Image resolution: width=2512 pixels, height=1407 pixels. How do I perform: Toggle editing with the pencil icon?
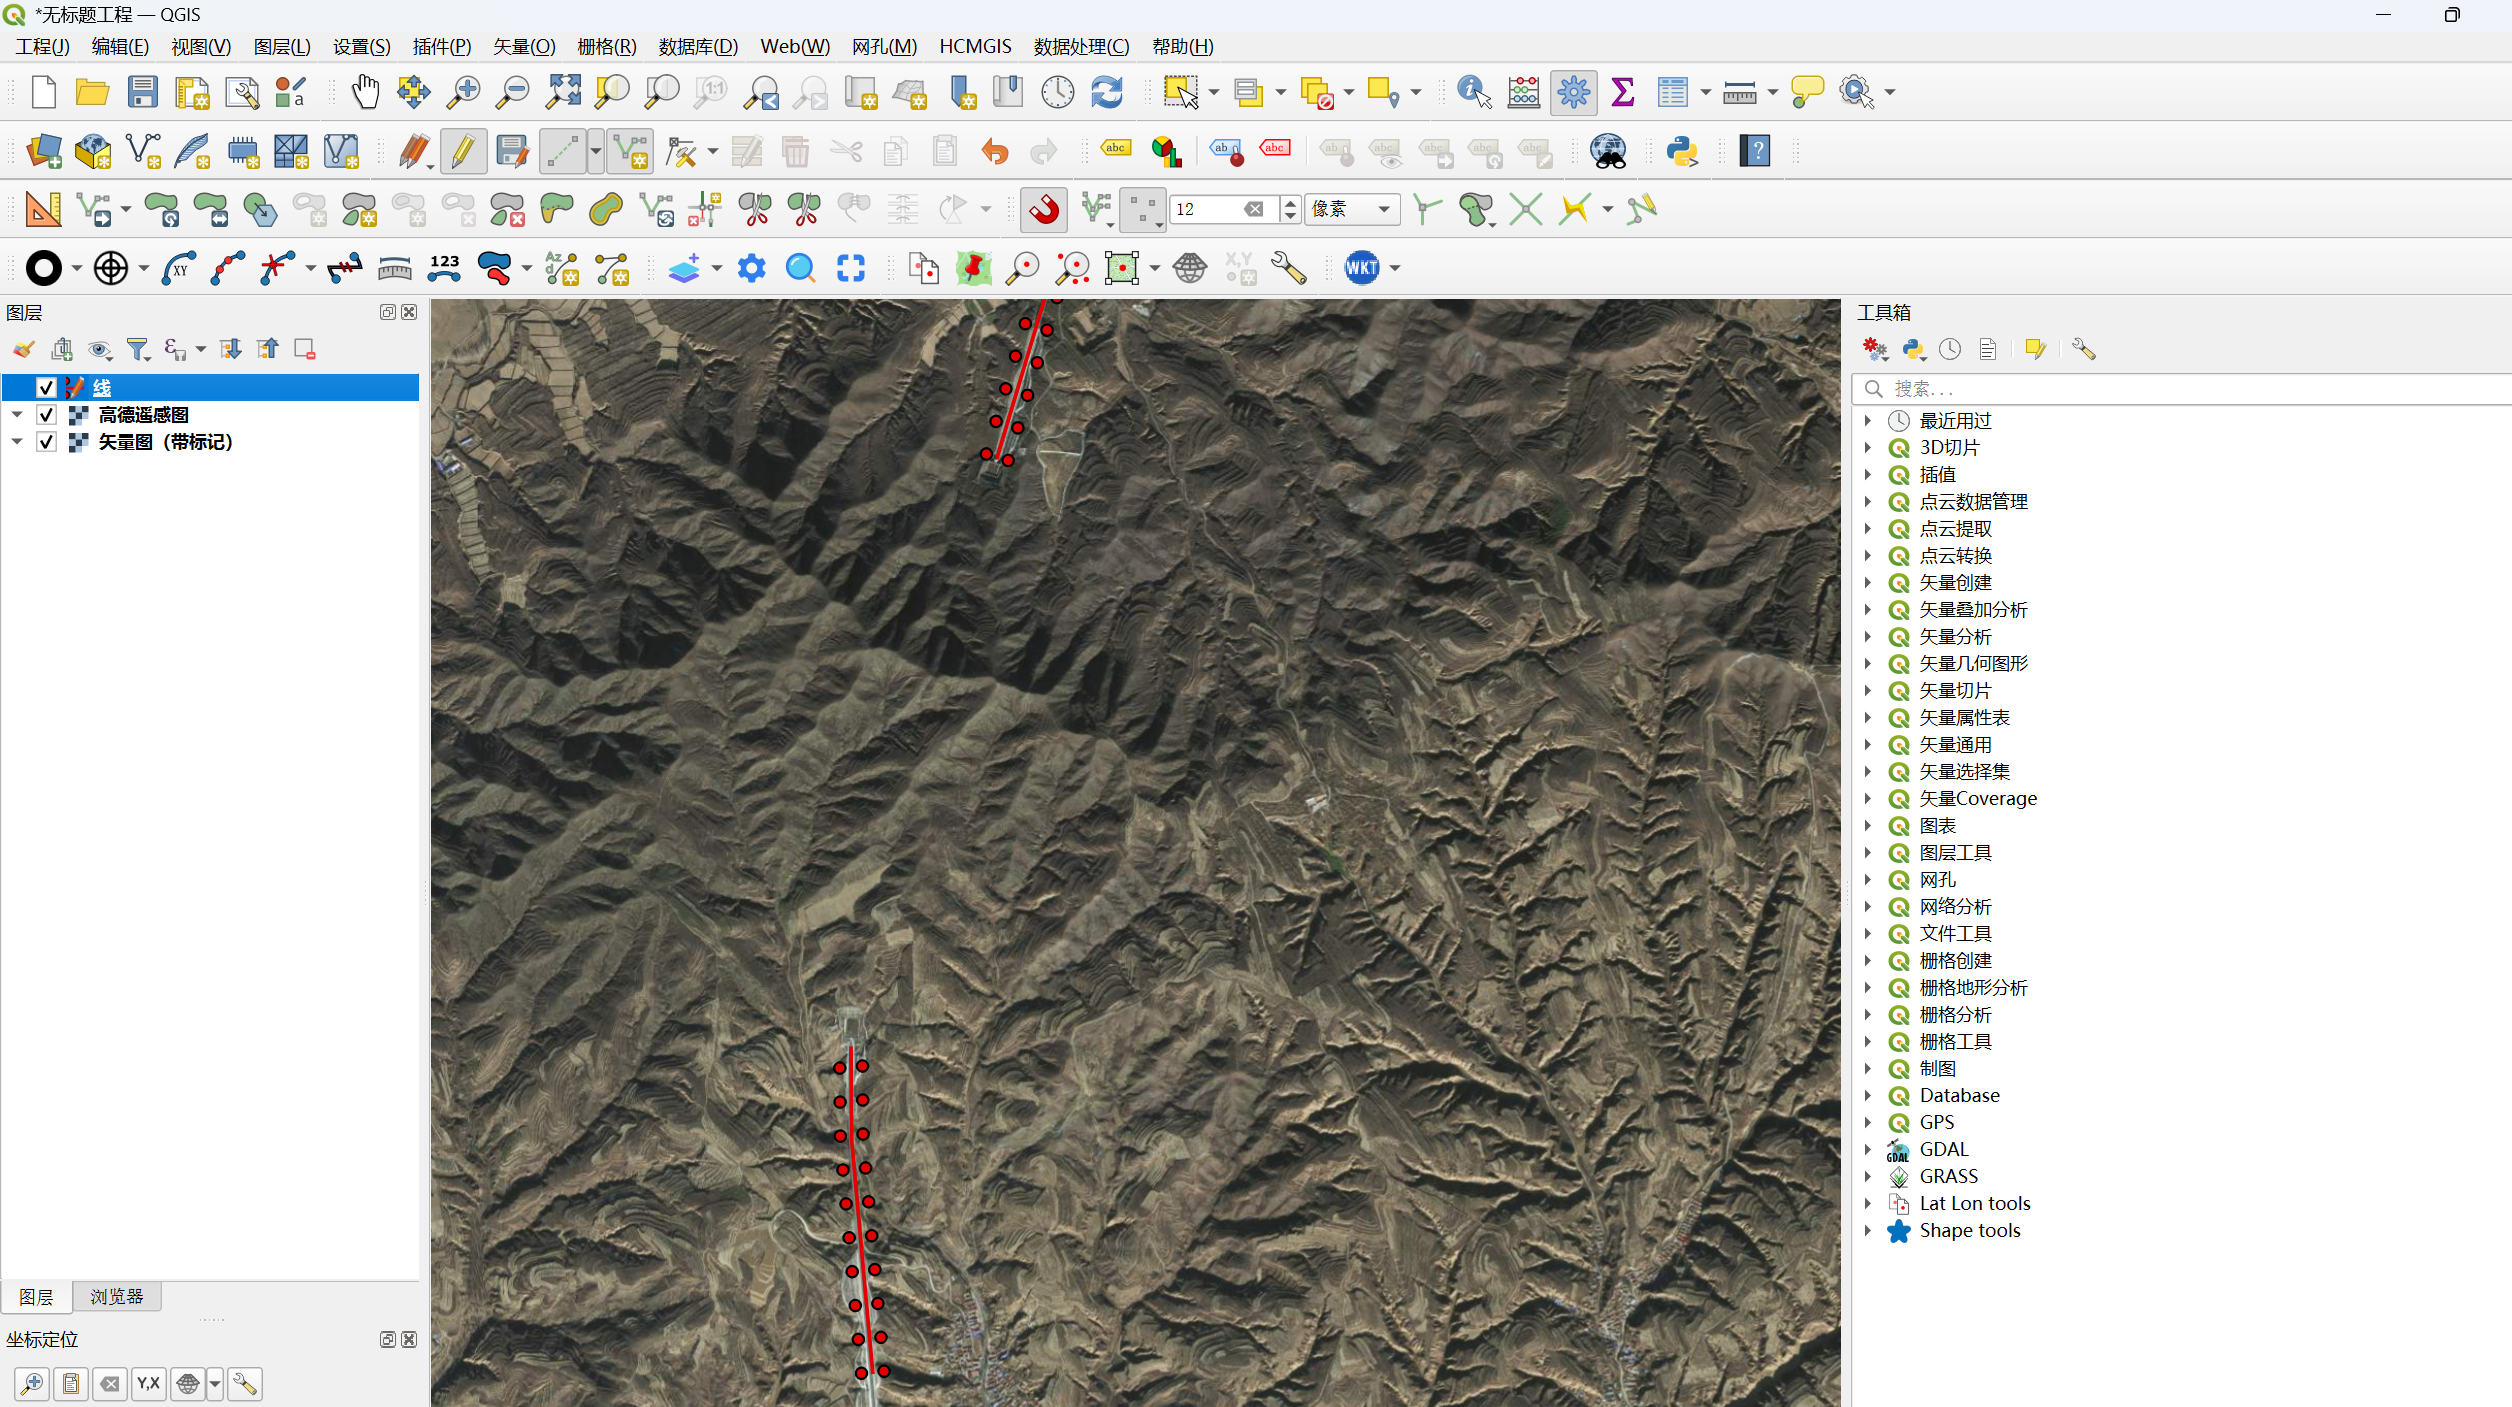[463, 151]
